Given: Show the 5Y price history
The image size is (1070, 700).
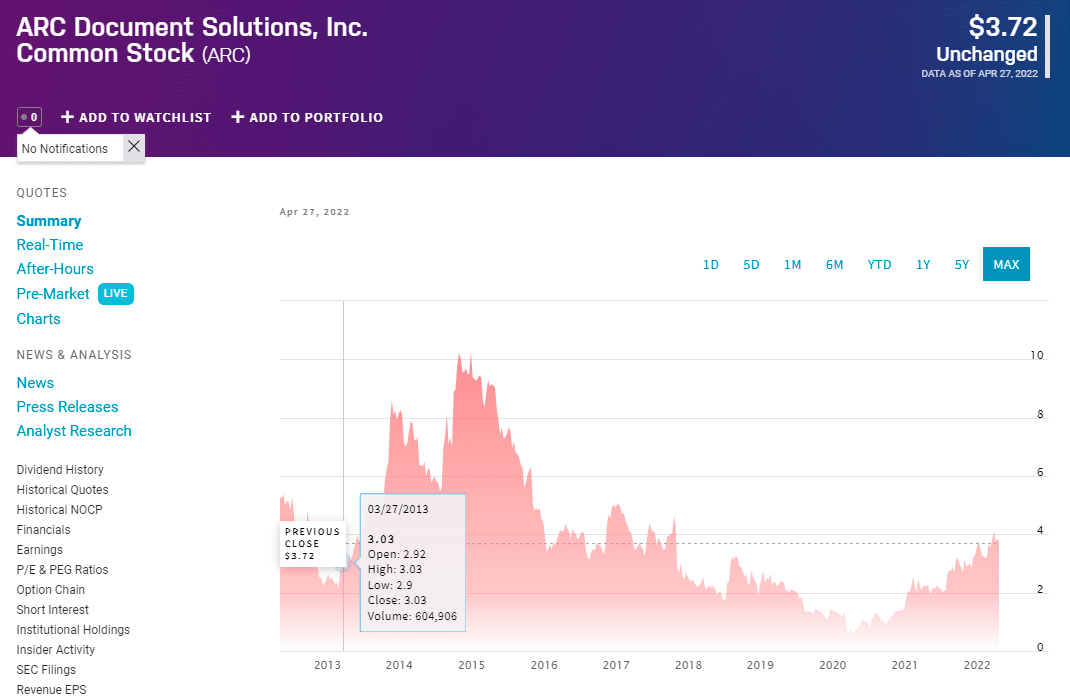Looking at the screenshot, I should pos(962,265).
